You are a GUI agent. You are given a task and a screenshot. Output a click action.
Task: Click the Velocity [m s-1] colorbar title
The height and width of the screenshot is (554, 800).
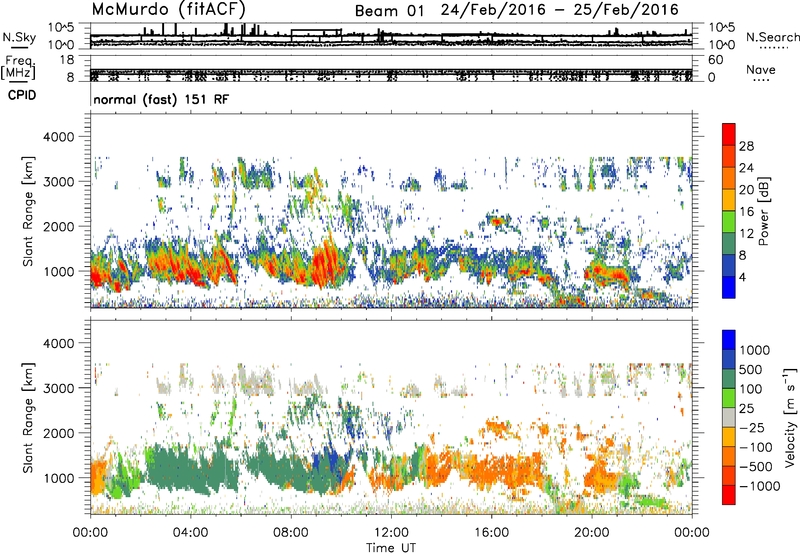[790, 417]
